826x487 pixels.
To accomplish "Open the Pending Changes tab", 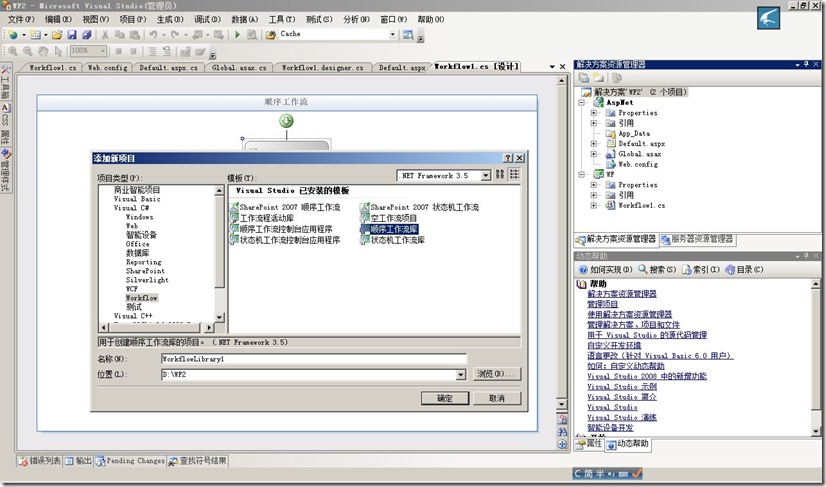I will coord(131,461).
